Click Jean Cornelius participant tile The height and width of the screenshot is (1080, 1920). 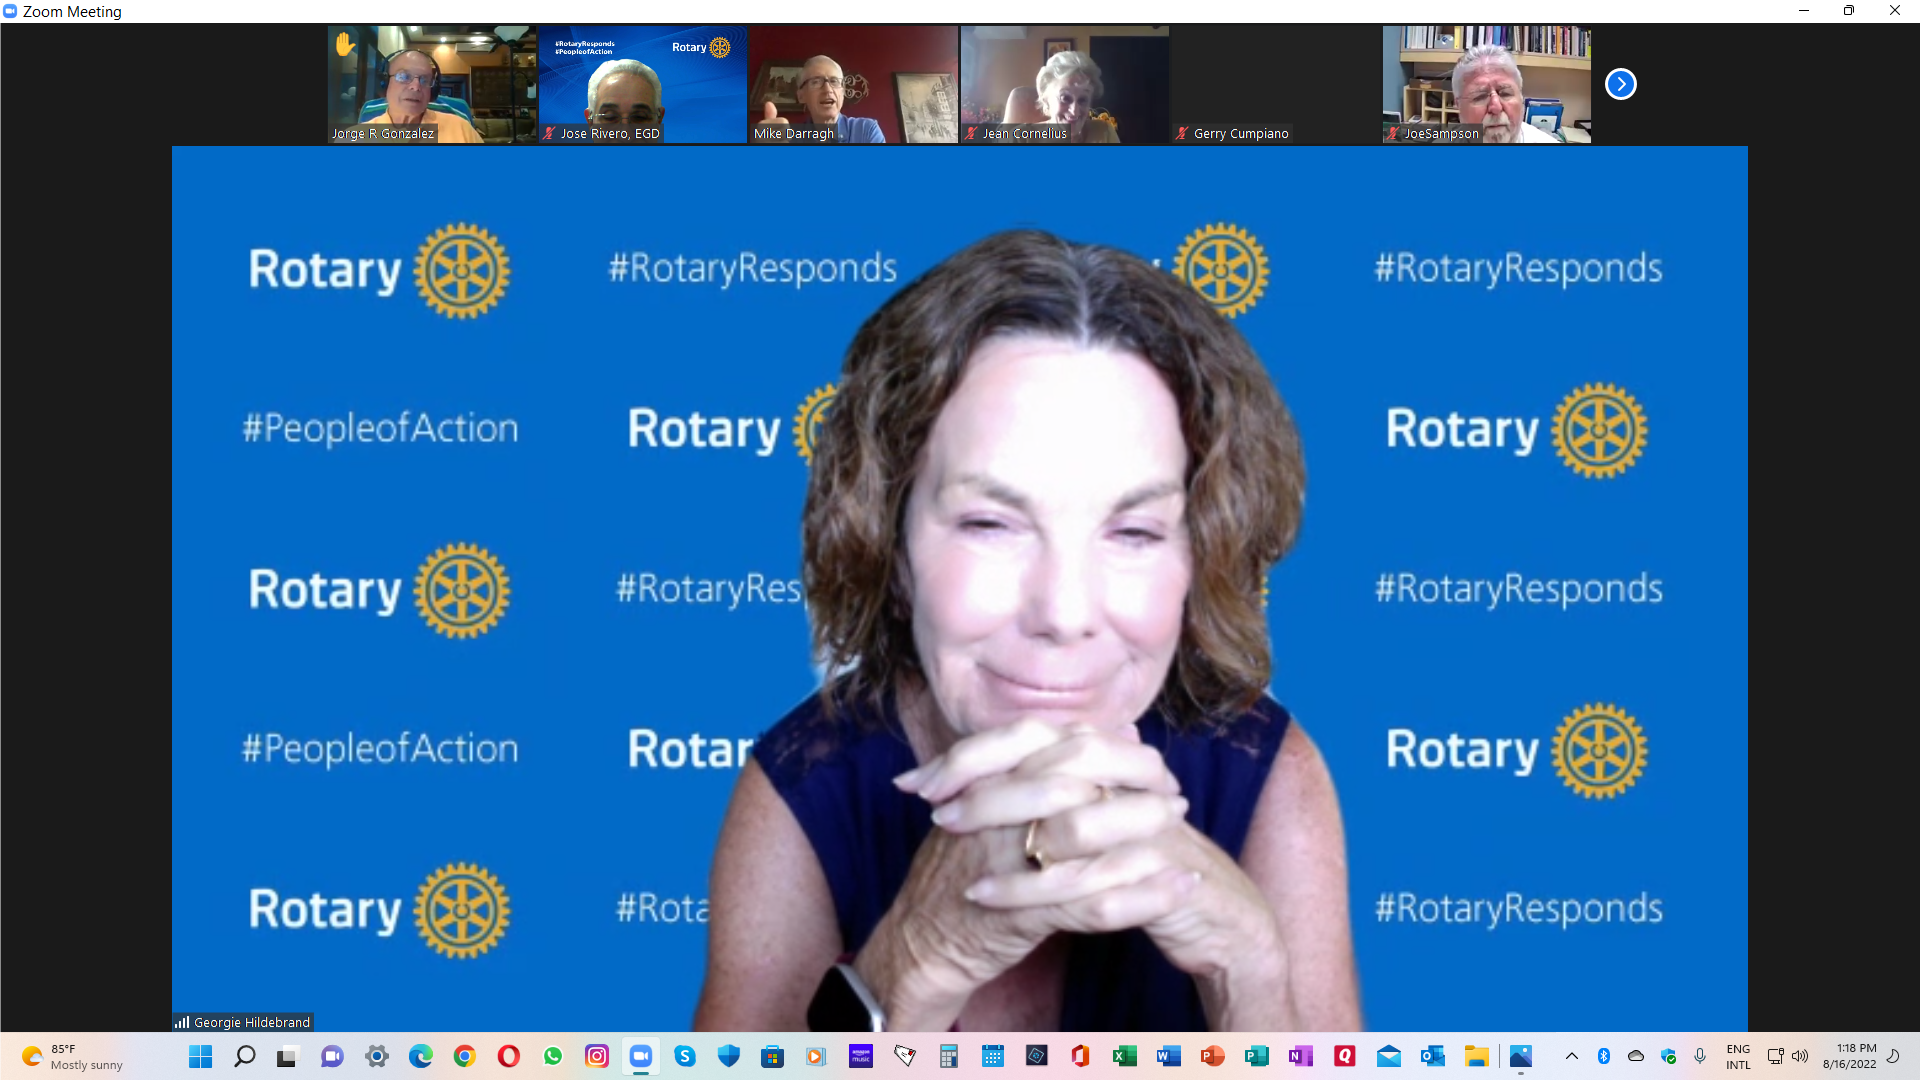(x=1064, y=84)
